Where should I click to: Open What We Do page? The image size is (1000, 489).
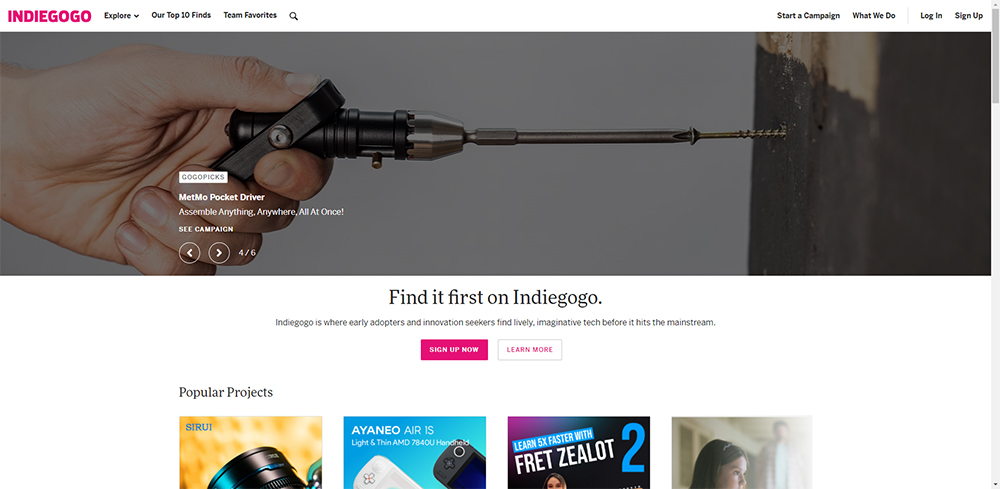pyautogui.click(x=874, y=15)
